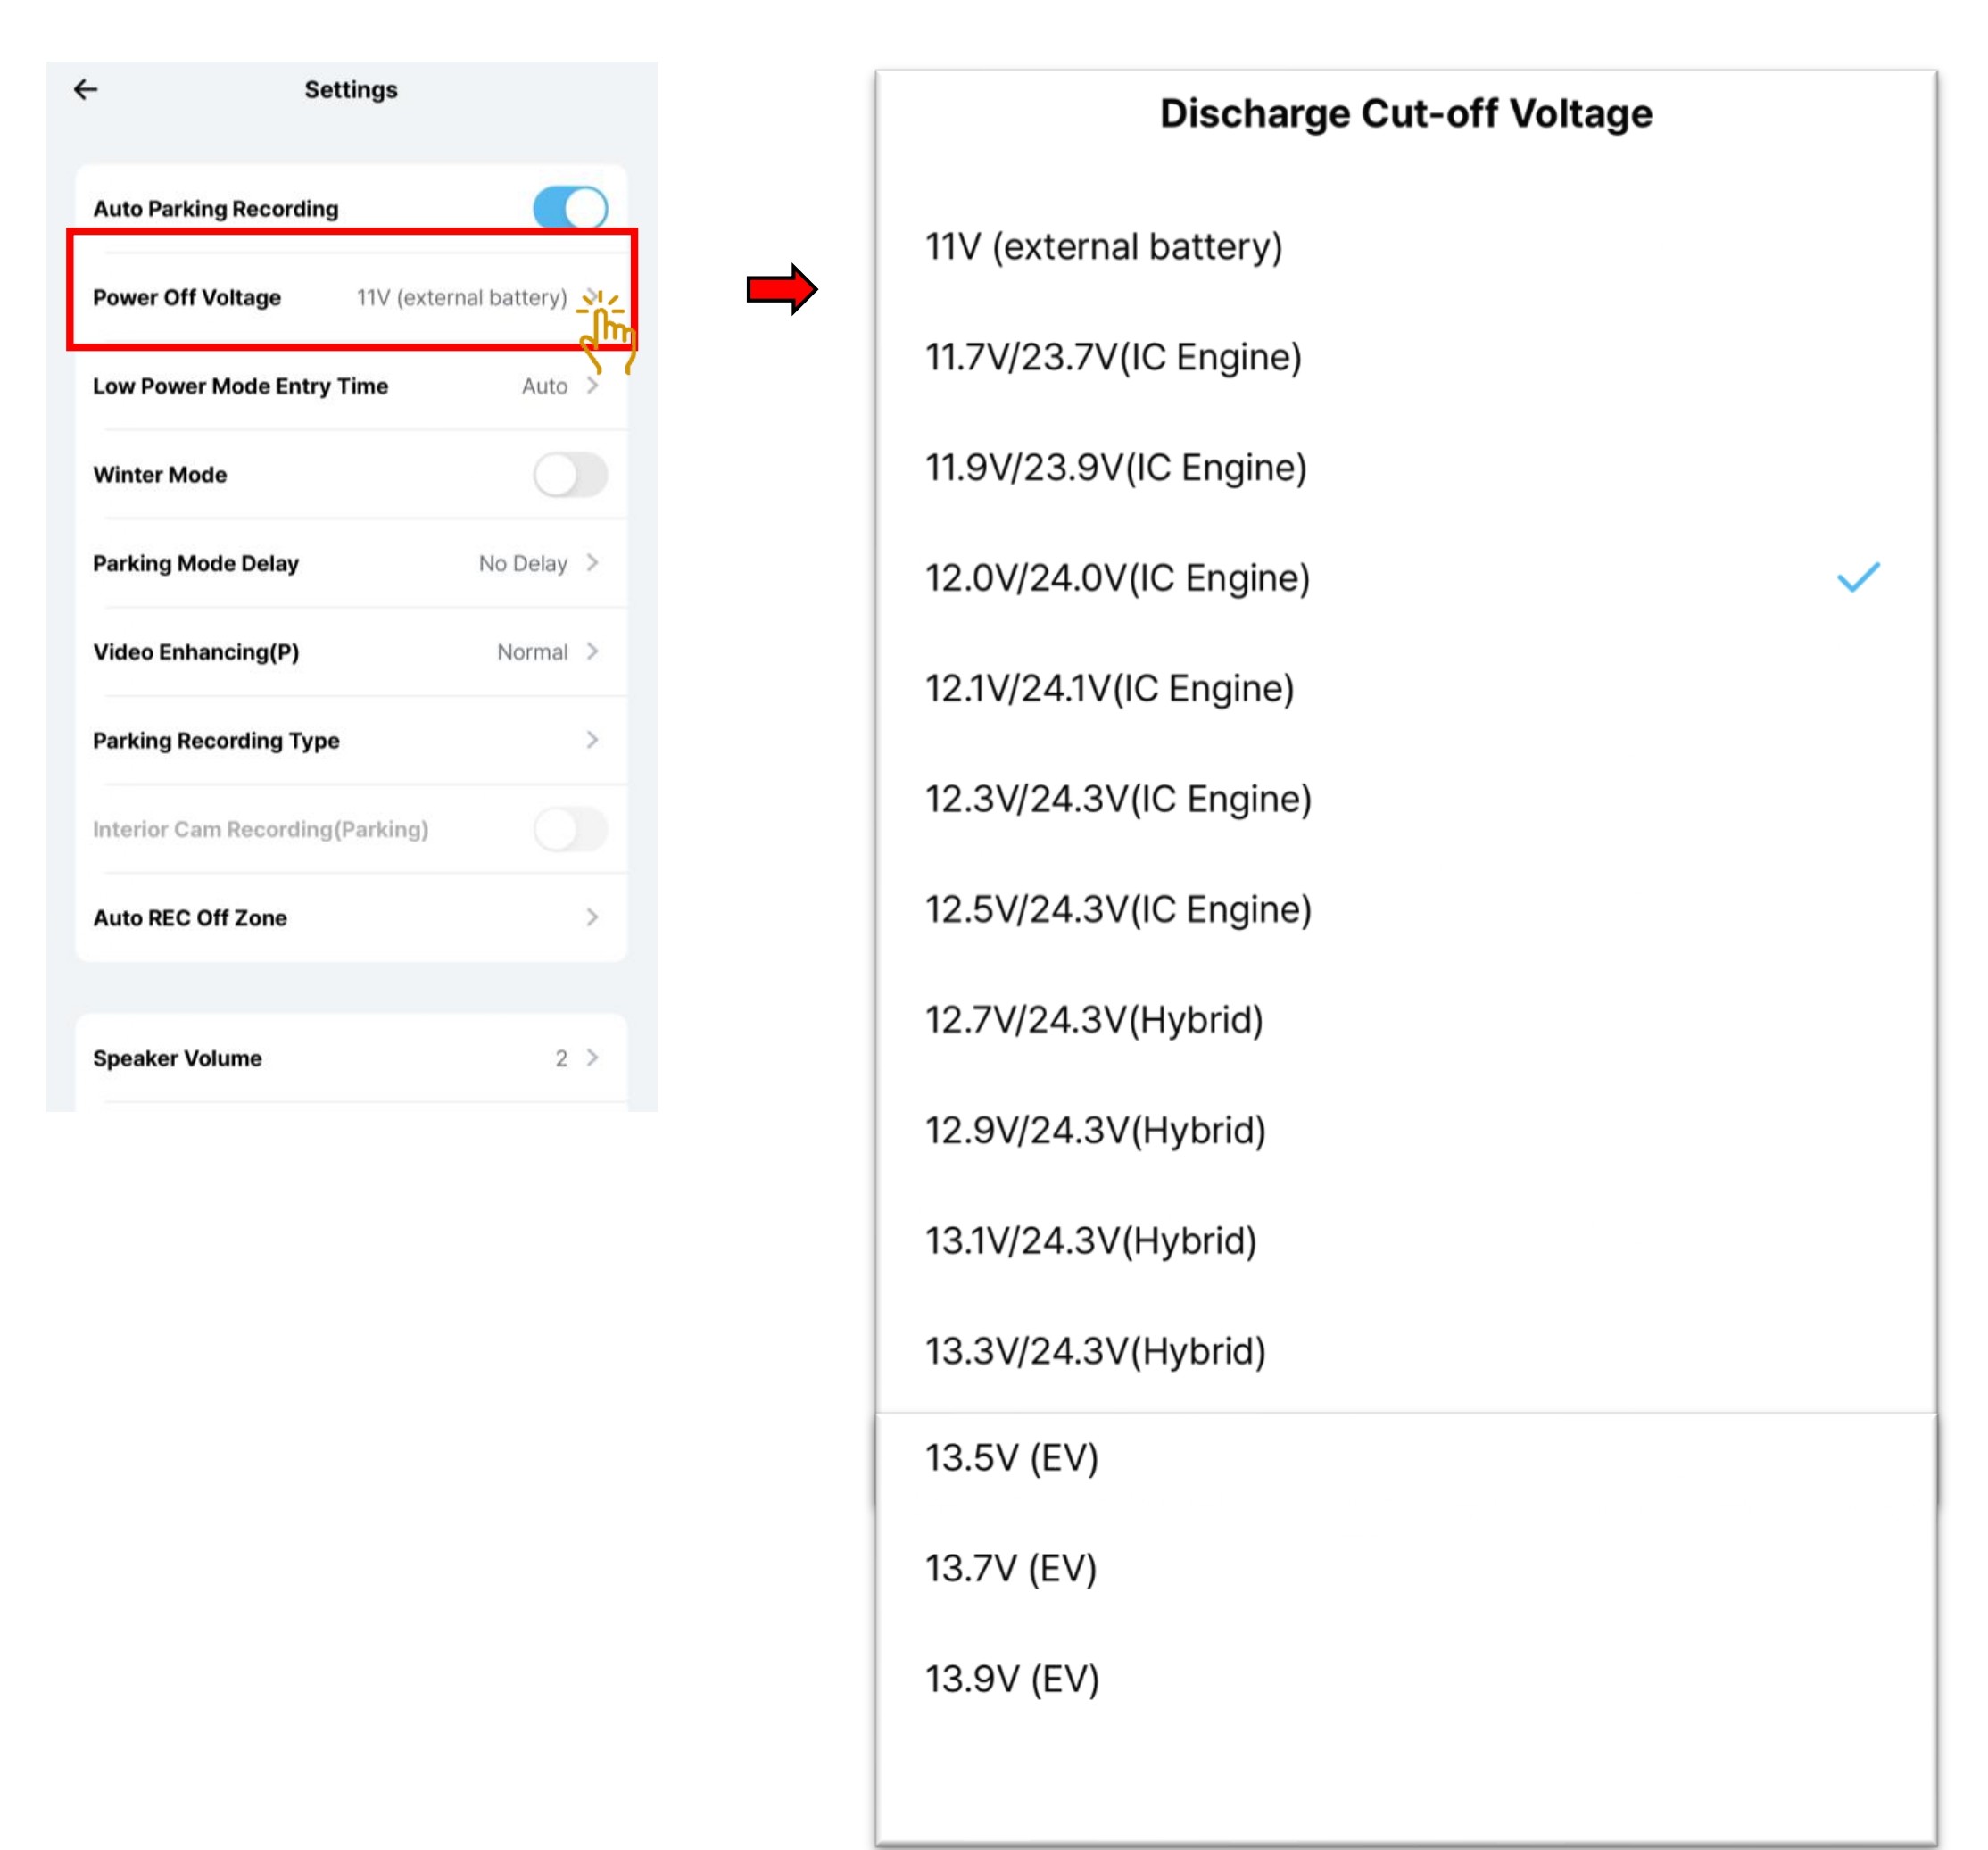Viewport: 1988px width, 1850px height.
Task: Select 13.5V (EV) cut-off voltage
Action: click(1011, 1458)
